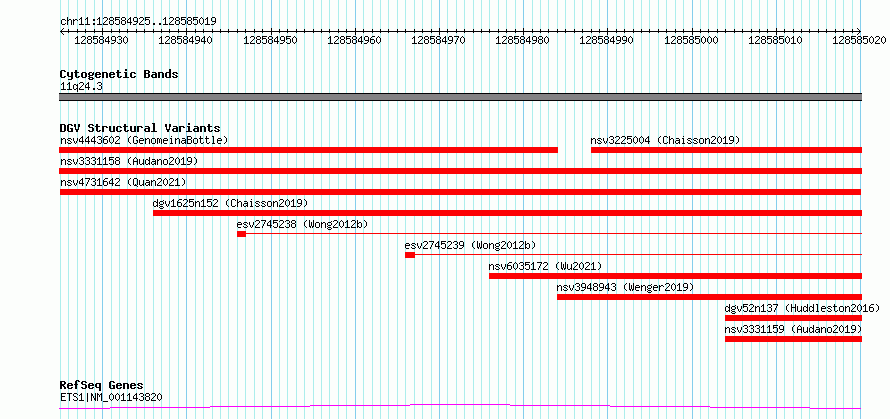Open the nsv3225004 (Chaisson2019) label
890x419 pixels.
tap(665, 140)
